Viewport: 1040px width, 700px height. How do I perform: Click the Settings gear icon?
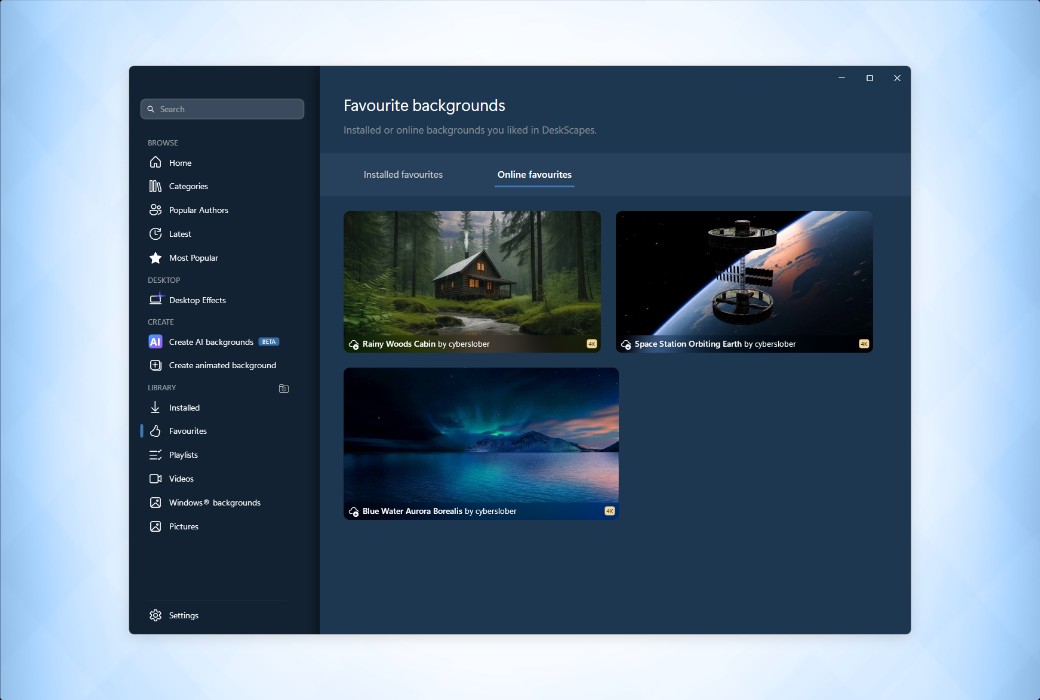(x=155, y=615)
